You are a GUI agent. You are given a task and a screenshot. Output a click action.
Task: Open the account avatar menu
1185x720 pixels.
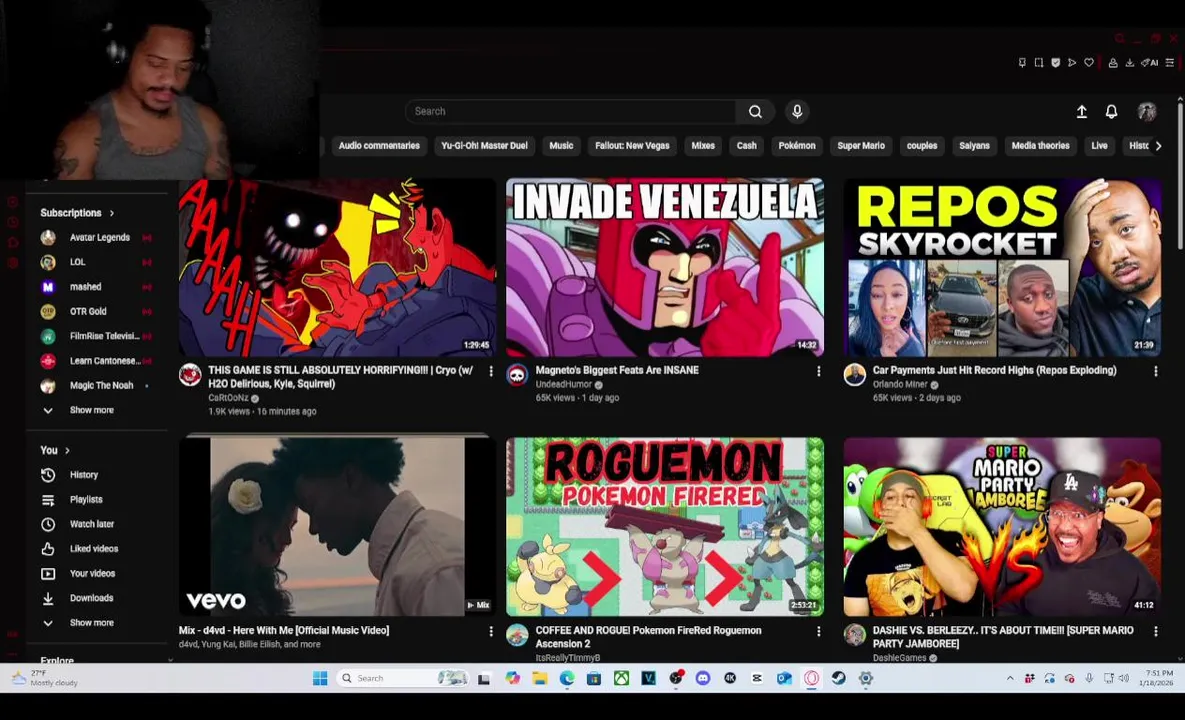click(1146, 112)
